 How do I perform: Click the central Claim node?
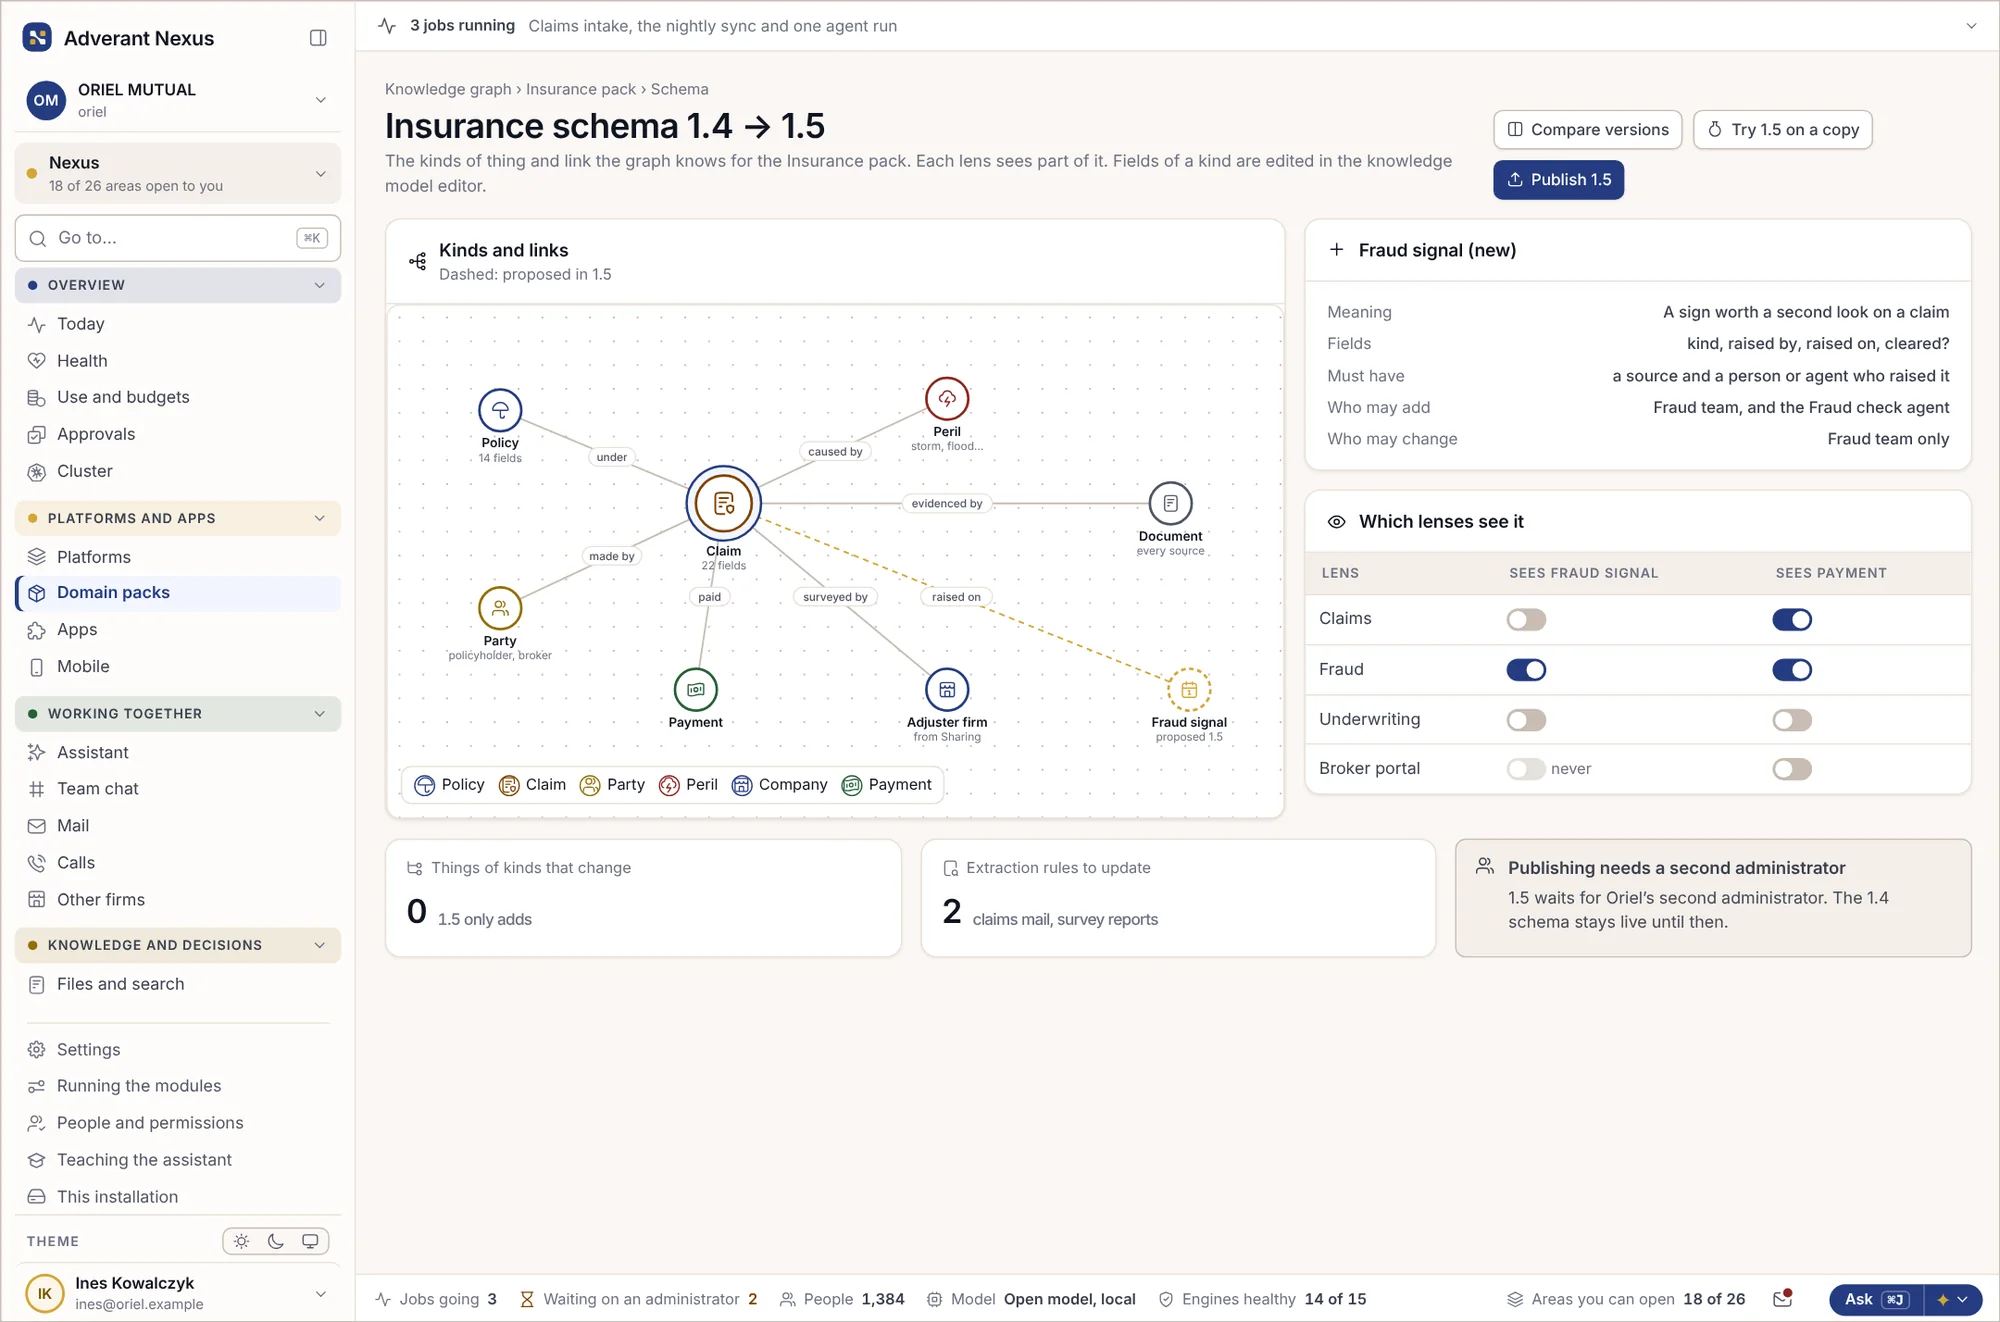(723, 503)
